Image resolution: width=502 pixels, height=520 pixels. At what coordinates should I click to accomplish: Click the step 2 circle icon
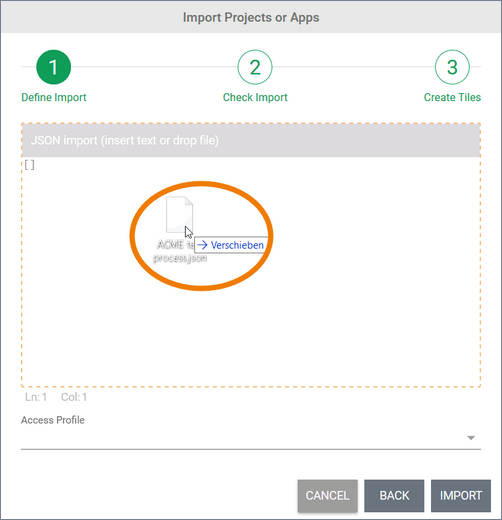[x=255, y=67]
